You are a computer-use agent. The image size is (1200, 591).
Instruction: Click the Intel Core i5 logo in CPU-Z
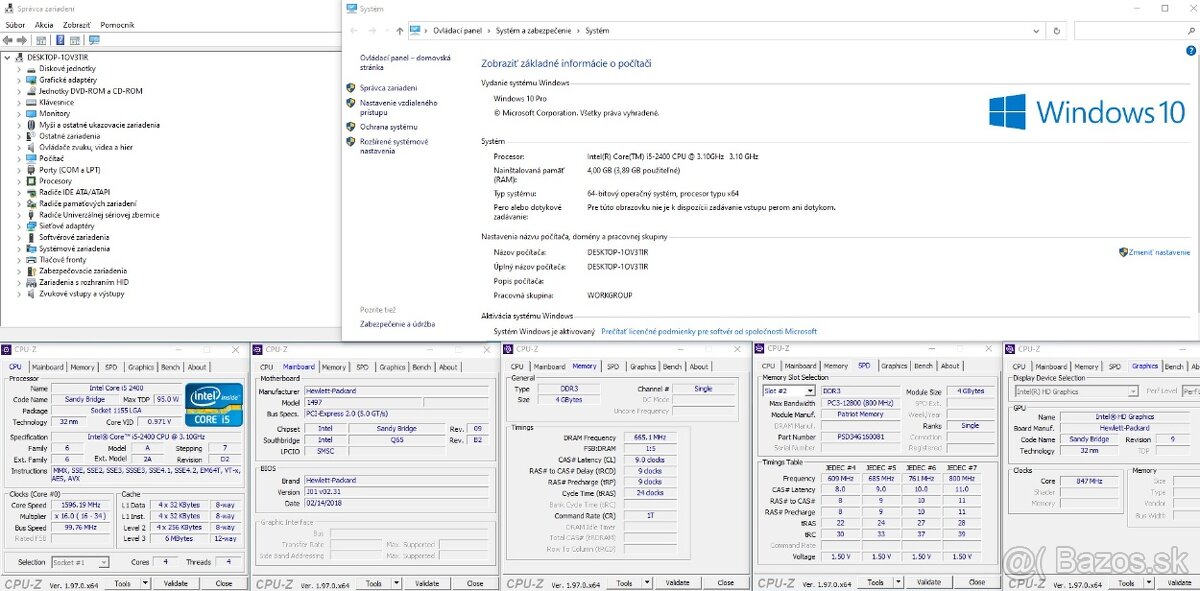tap(213, 407)
